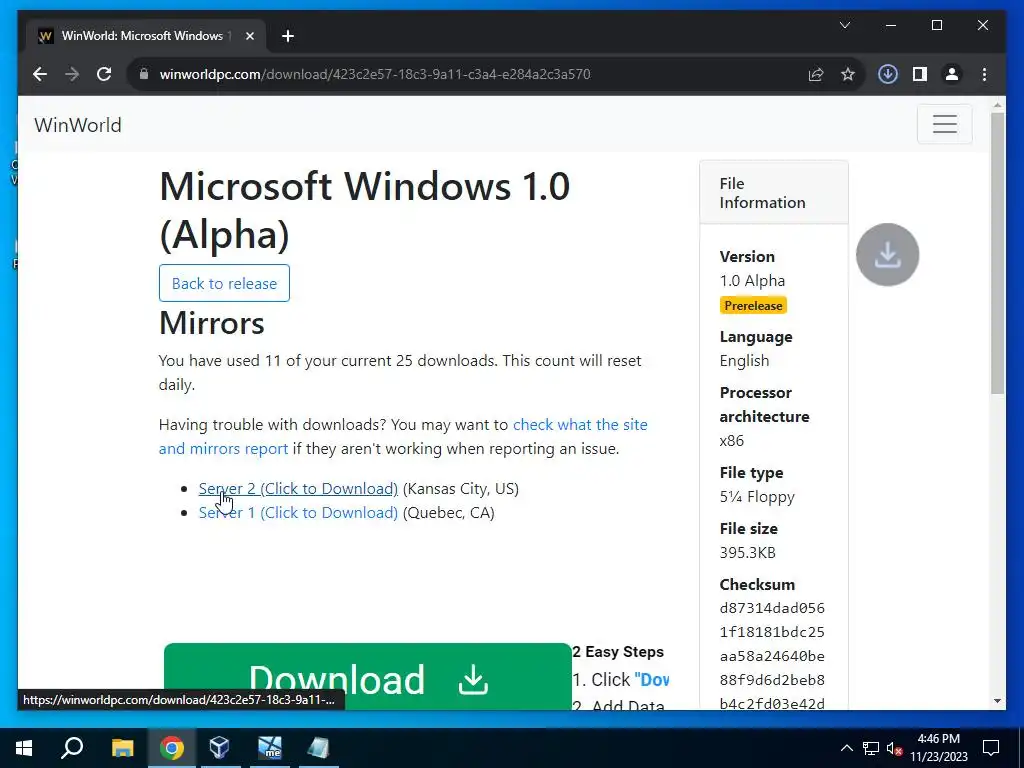
Task: Switch to Chrome in the taskbar
Action: (x=171, y=748)
